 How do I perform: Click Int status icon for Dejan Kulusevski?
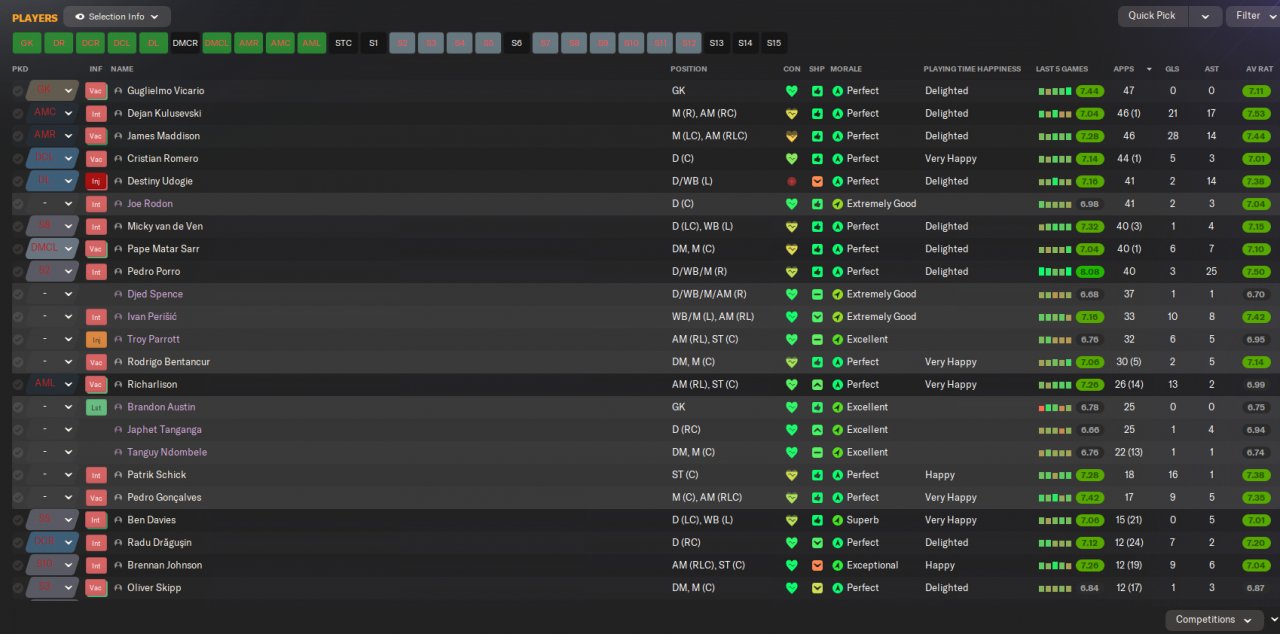pos(96,114)
